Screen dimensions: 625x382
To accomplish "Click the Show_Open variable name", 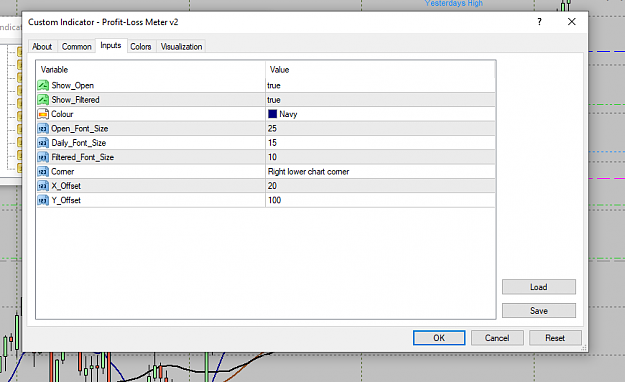I will (73, 85).
